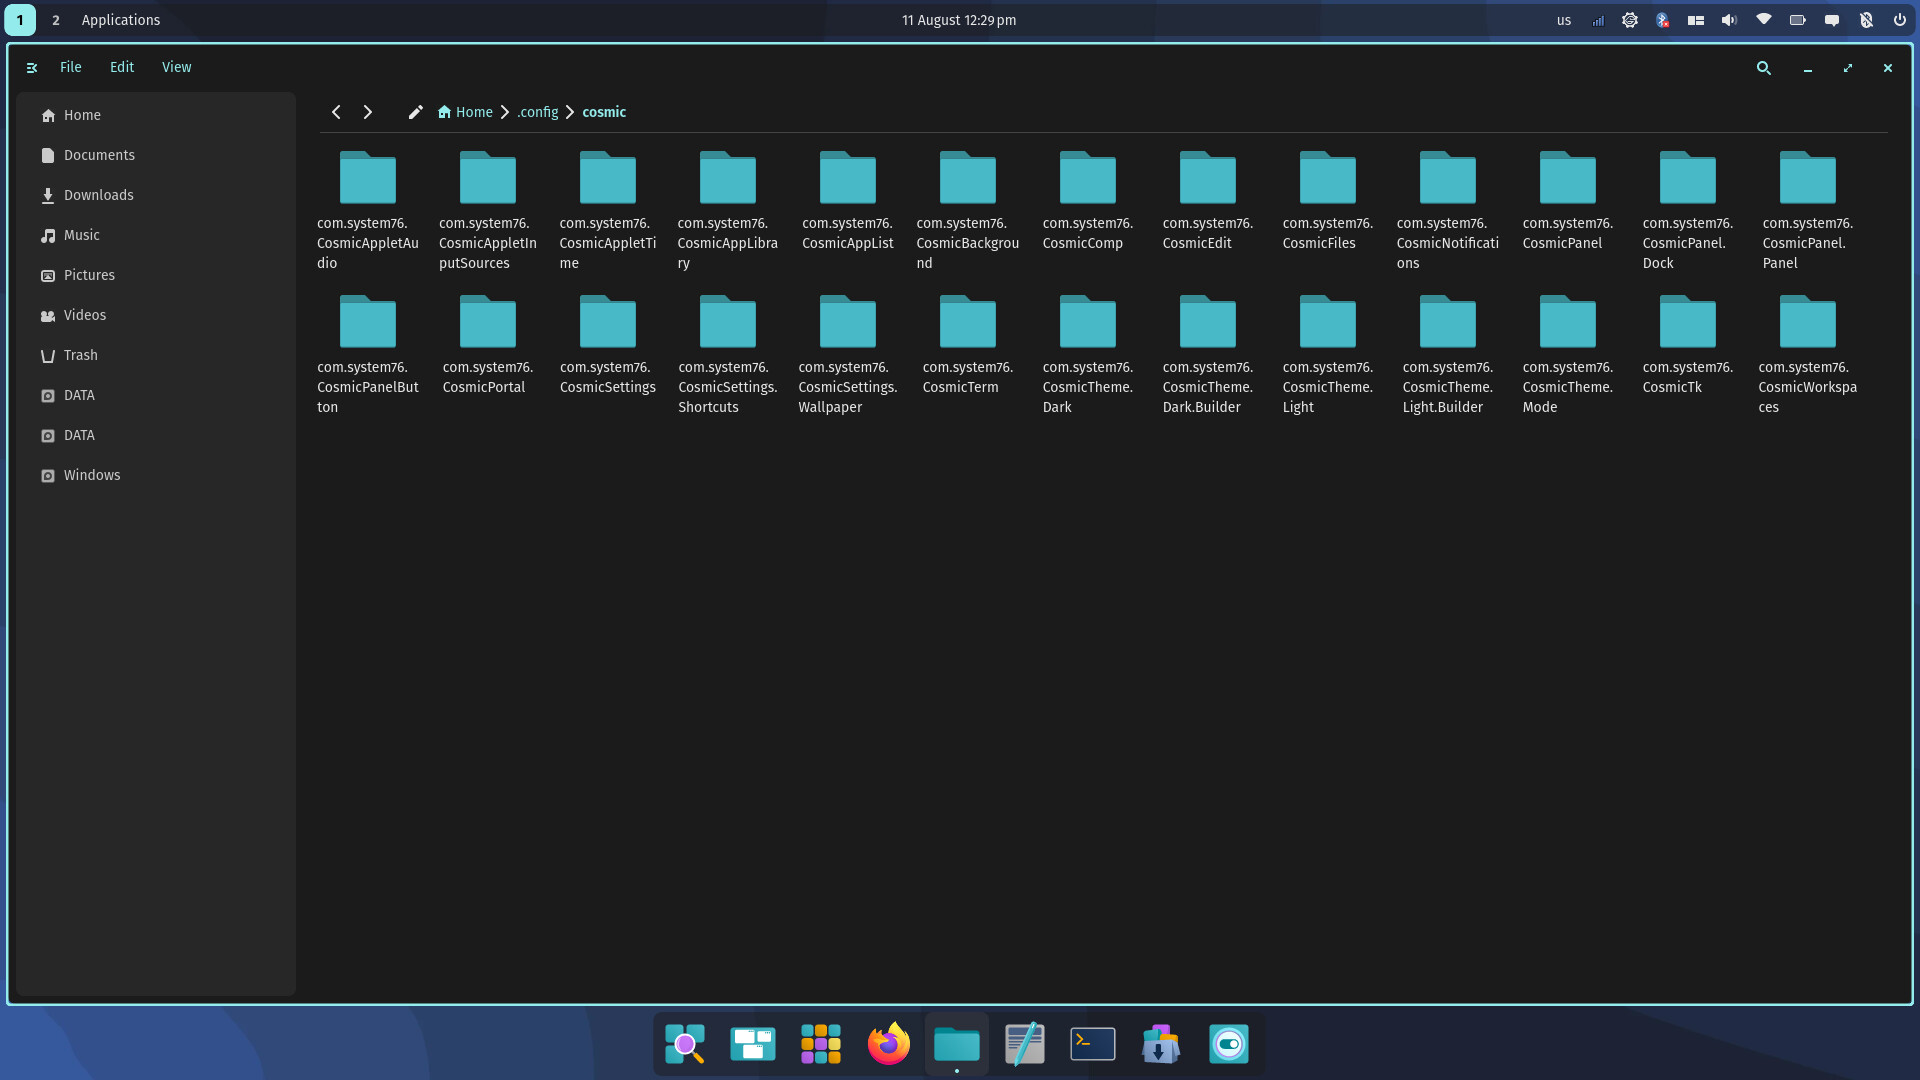Viewport: 1920px width, 1080px height.
Task: Select the CosmicEdit folder
Action: [1208, 200]
